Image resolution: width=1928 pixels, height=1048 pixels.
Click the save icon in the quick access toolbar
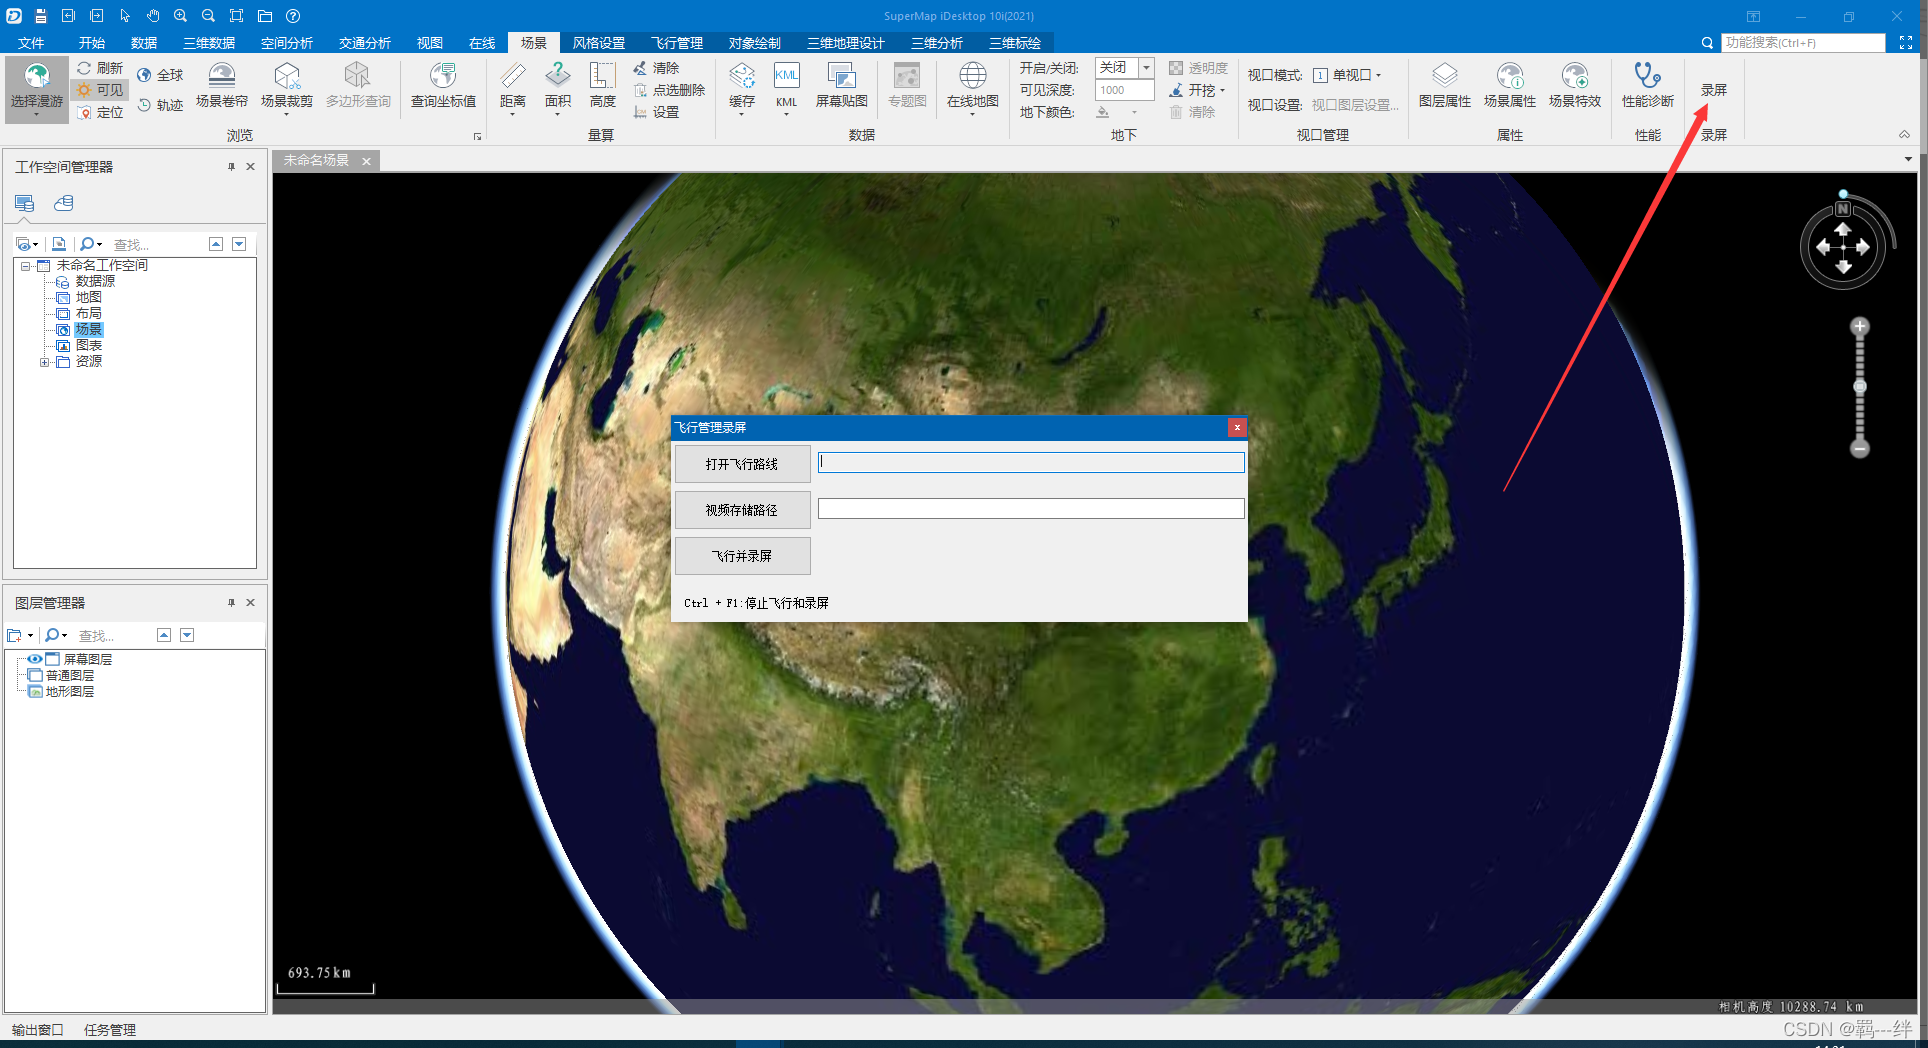coord(41,16)
